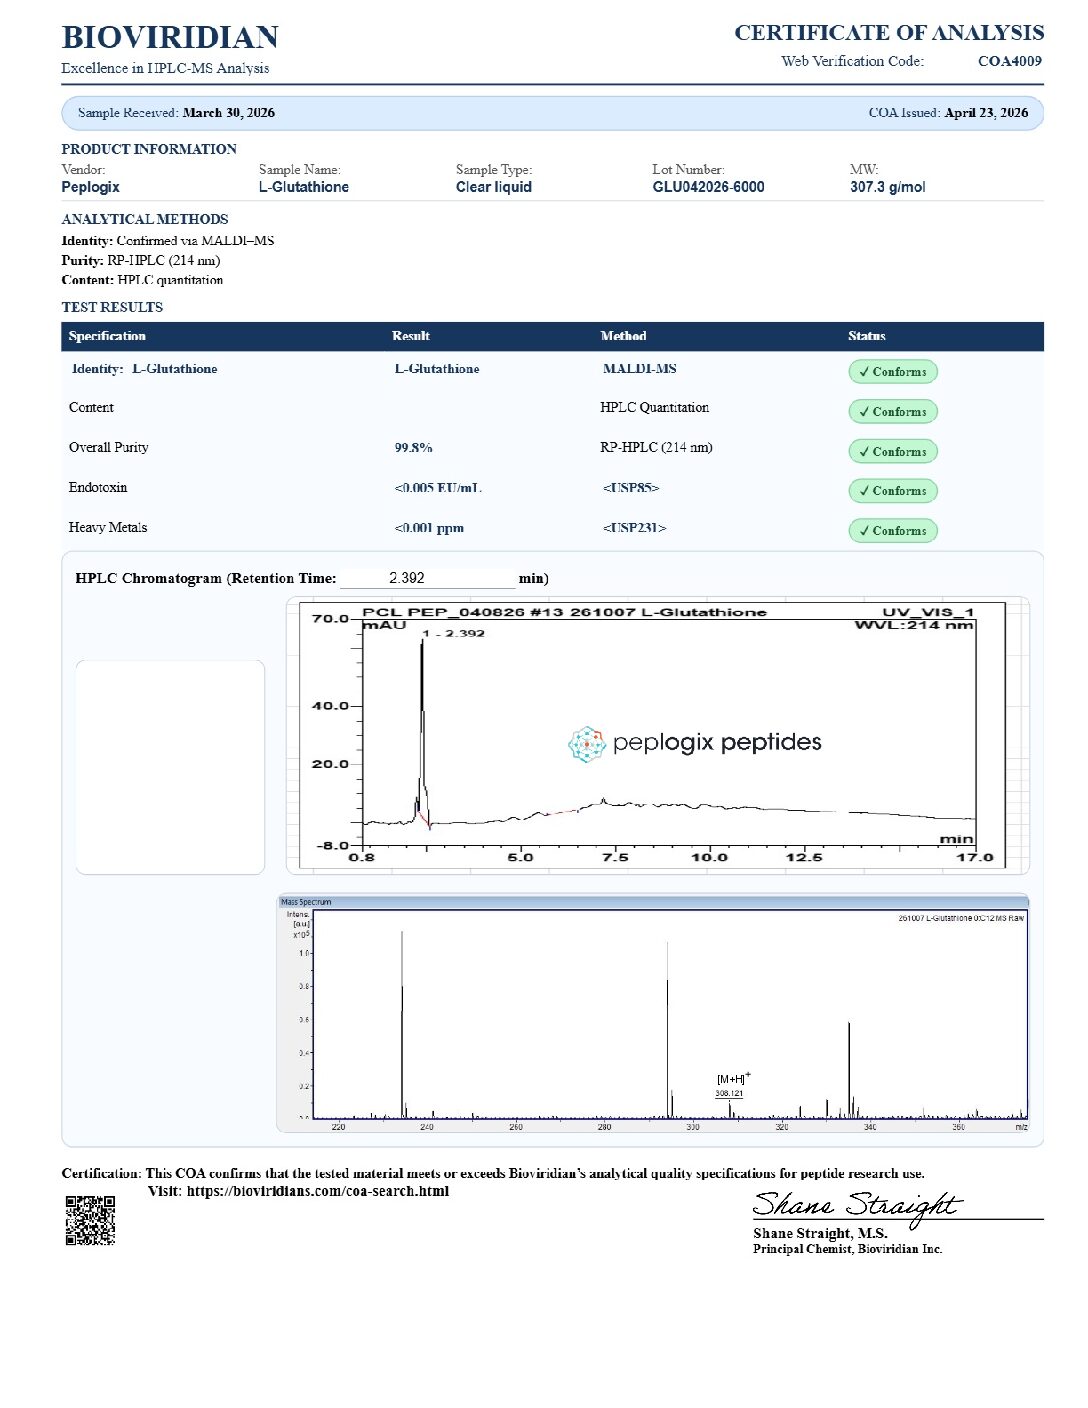Click the BIOVIRIDIAN company heading

(x=170, y=37)
